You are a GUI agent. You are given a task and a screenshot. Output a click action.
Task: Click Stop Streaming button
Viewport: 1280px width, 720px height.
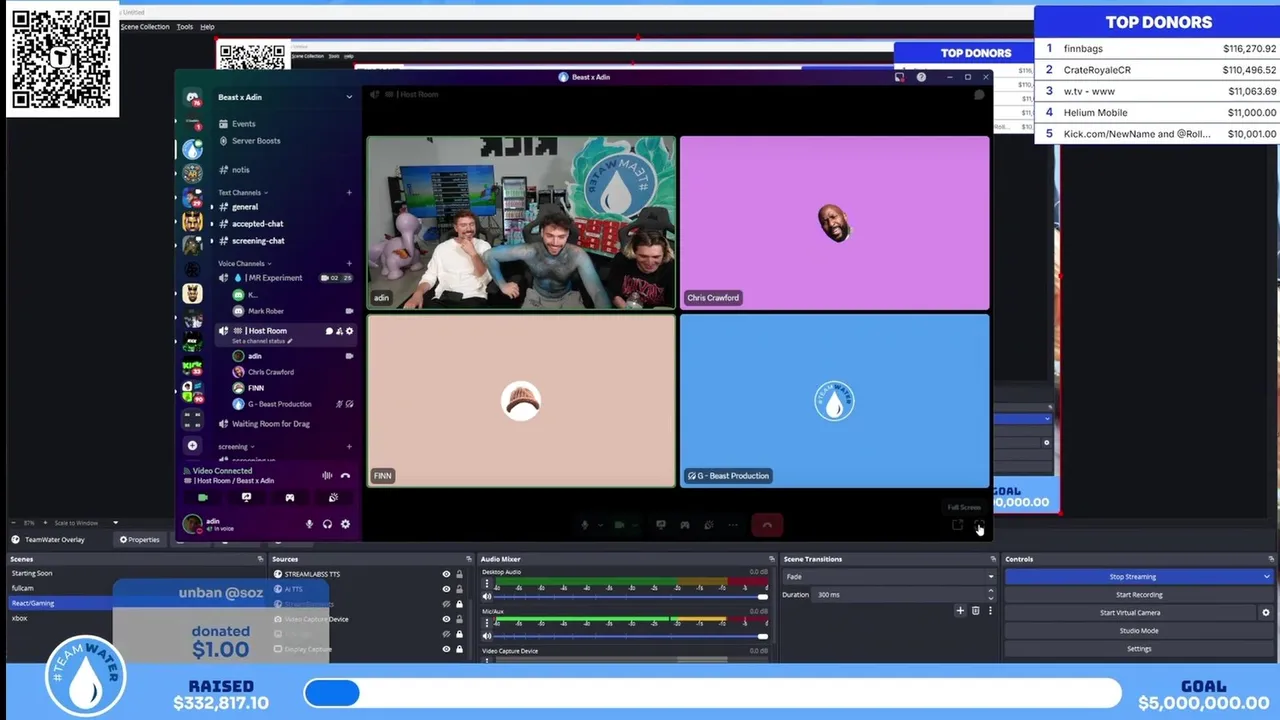tap(1132, 577)
